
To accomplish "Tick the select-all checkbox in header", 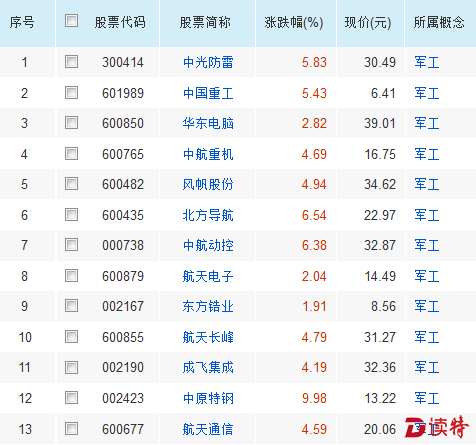I will tap(71, 21).
